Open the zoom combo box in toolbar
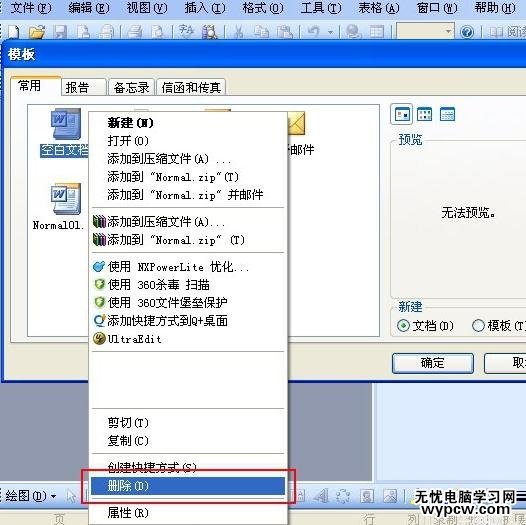526x525 pixels. point(425,32)
